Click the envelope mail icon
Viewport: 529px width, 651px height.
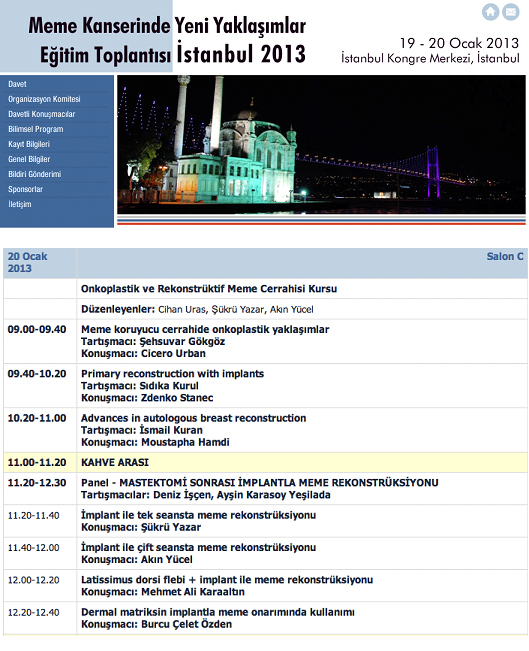[511, 12]
